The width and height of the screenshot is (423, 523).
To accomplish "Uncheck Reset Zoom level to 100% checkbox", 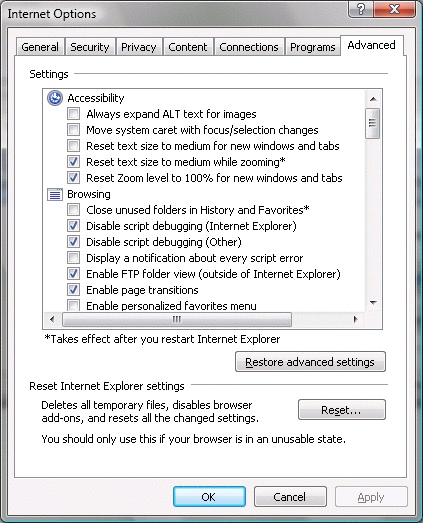I will click(73, 178).
